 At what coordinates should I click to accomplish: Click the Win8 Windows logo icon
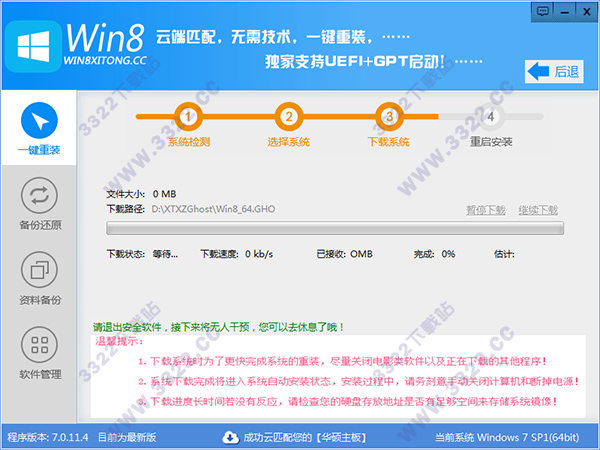click(33, 46)
